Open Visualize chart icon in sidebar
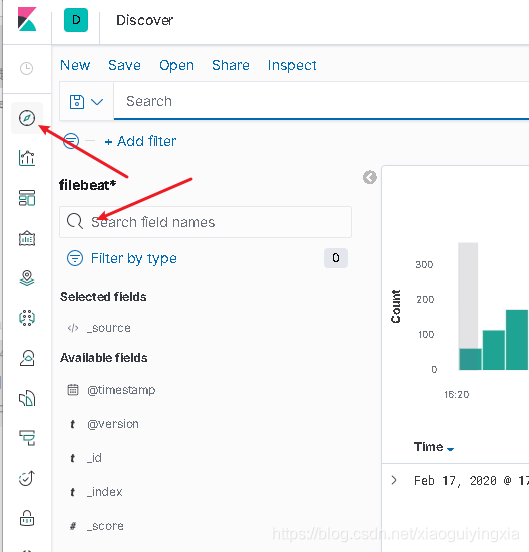Image resolution: width=529 pixels, height=552 pixels. tap(27, 158)
